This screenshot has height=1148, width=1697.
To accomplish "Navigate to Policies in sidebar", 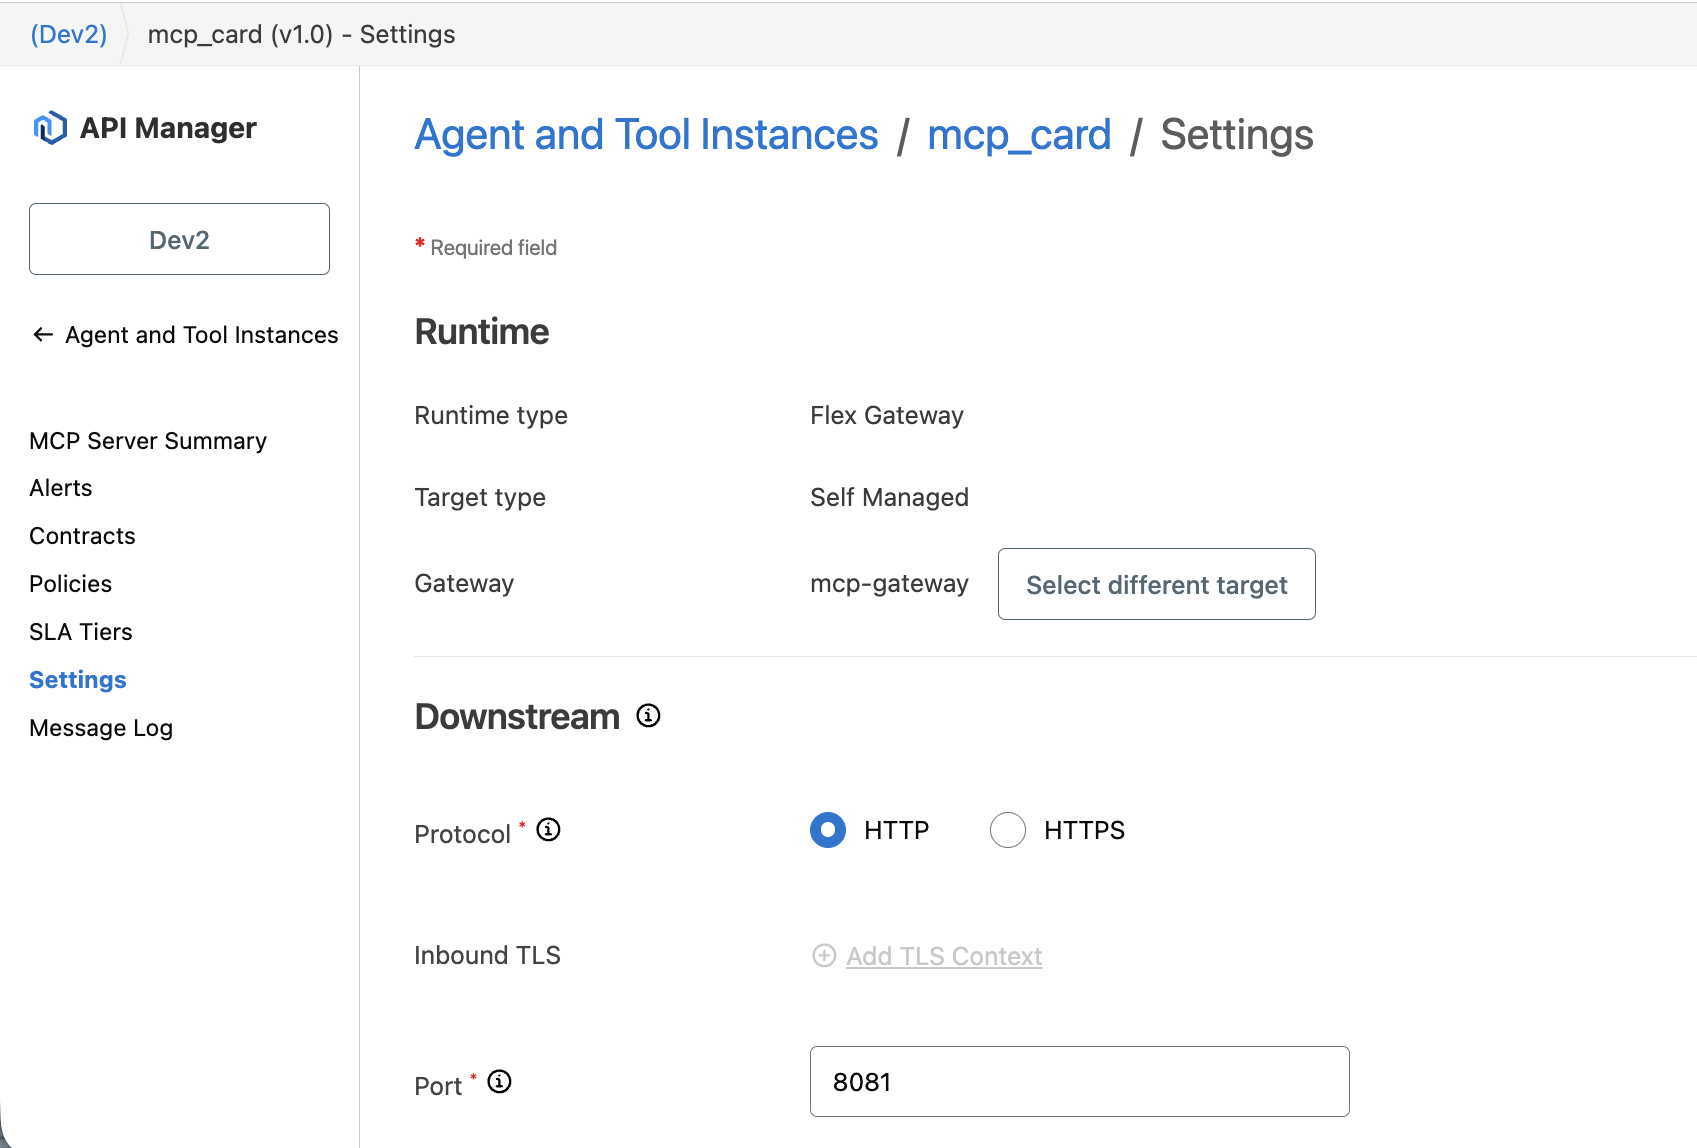I will pyautogui.click(x=71, y=584).
